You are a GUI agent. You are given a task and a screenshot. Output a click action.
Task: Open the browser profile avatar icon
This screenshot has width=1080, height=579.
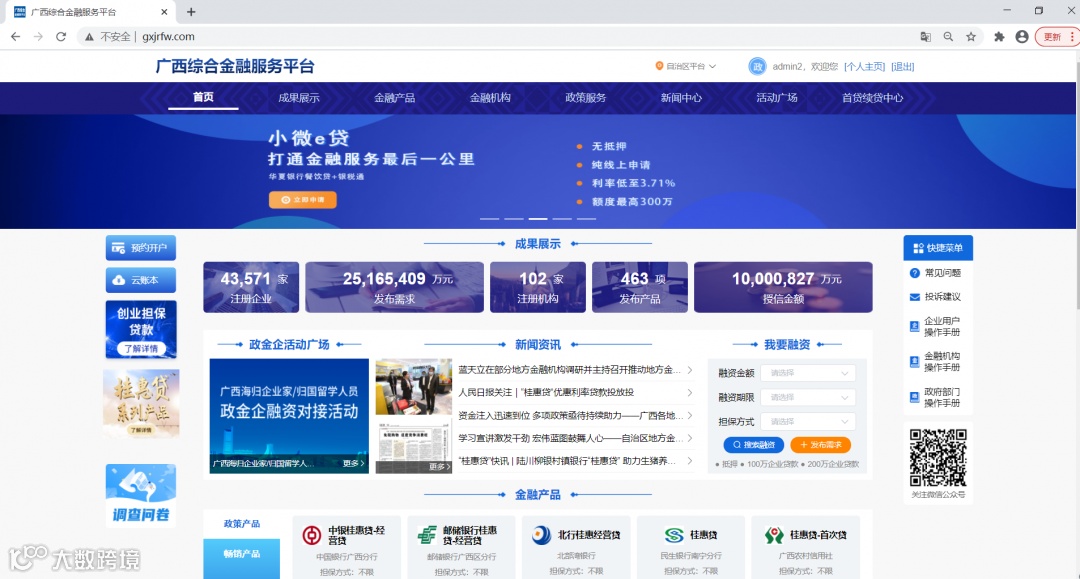[x=1022, y=36]
